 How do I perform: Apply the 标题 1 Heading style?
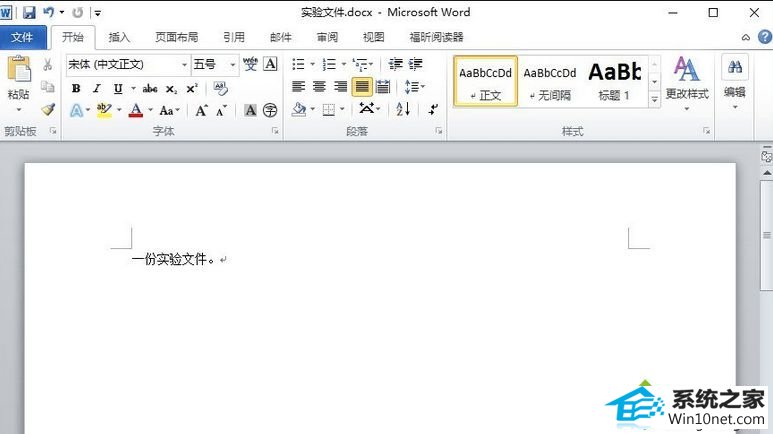(x=614, y=81)
